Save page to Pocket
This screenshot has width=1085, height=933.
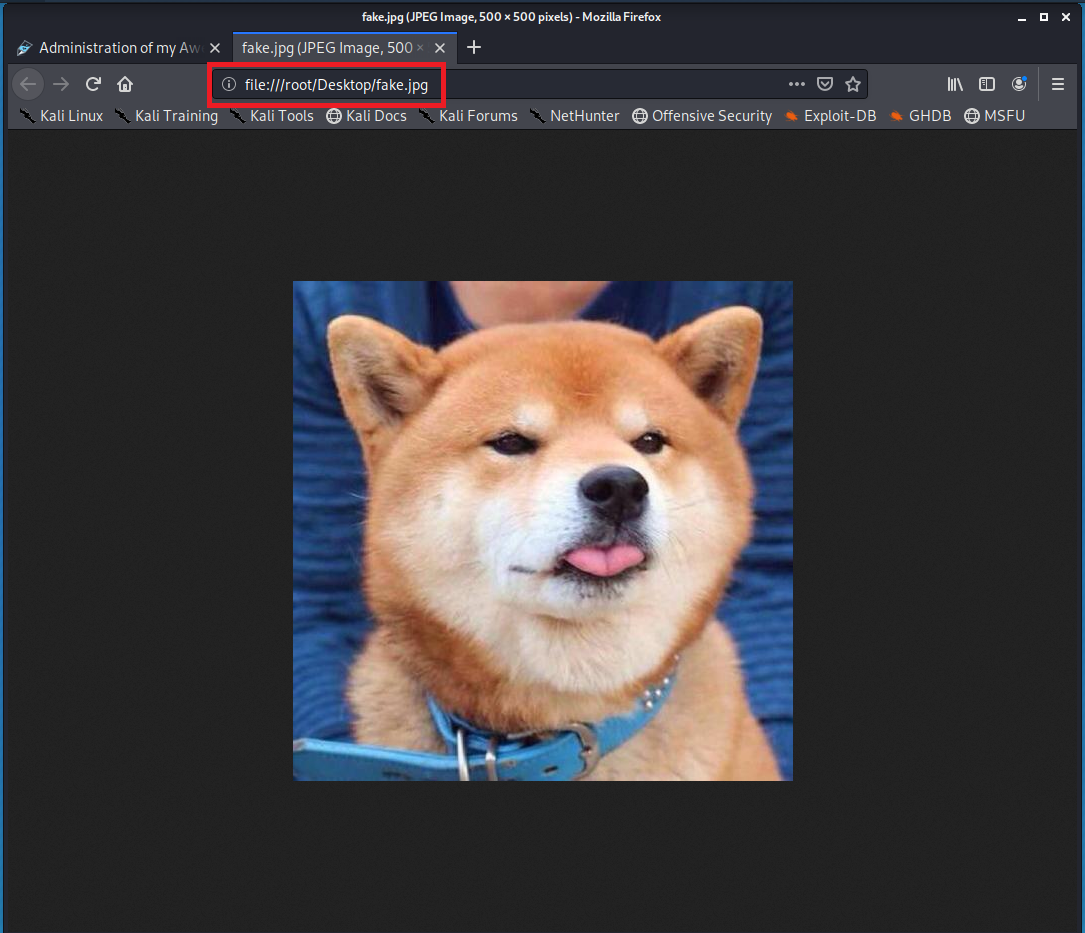[x=825, y=84]
